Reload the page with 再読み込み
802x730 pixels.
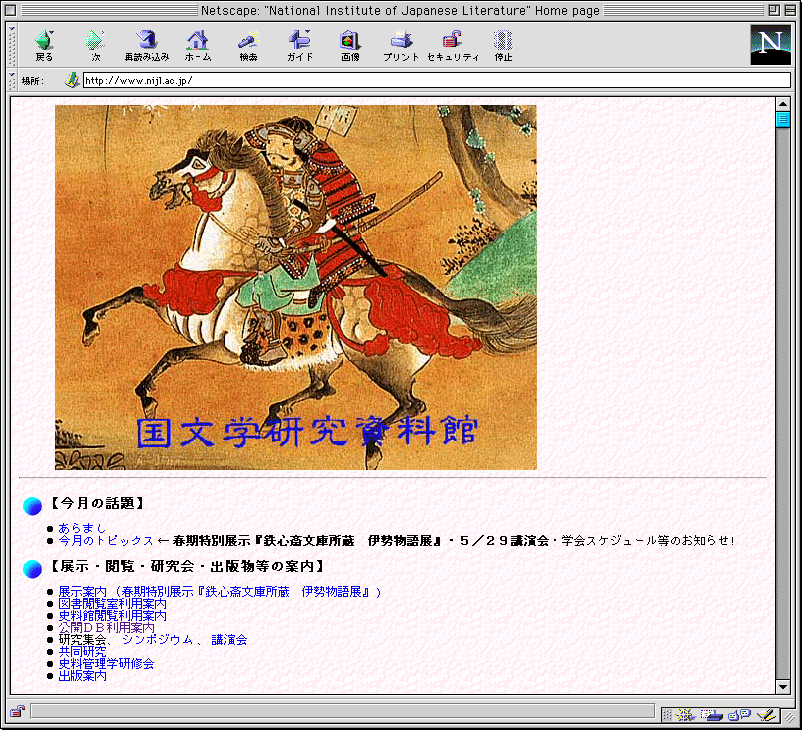(x=147, y=45)
